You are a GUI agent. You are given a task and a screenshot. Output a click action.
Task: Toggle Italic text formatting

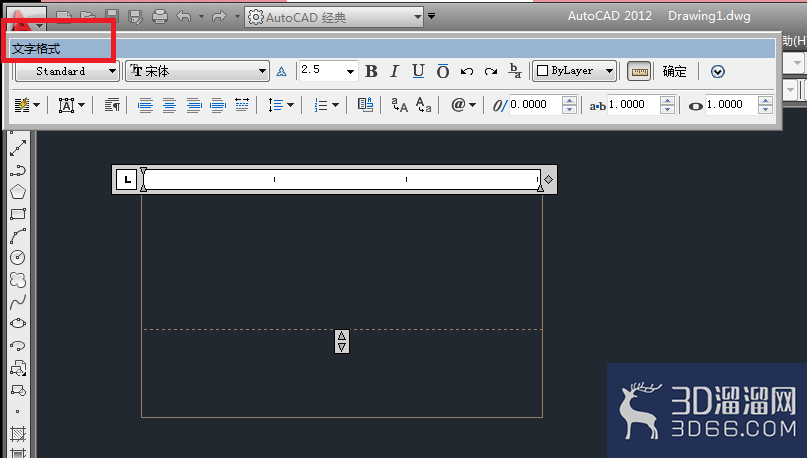click(x=394, y=71)
